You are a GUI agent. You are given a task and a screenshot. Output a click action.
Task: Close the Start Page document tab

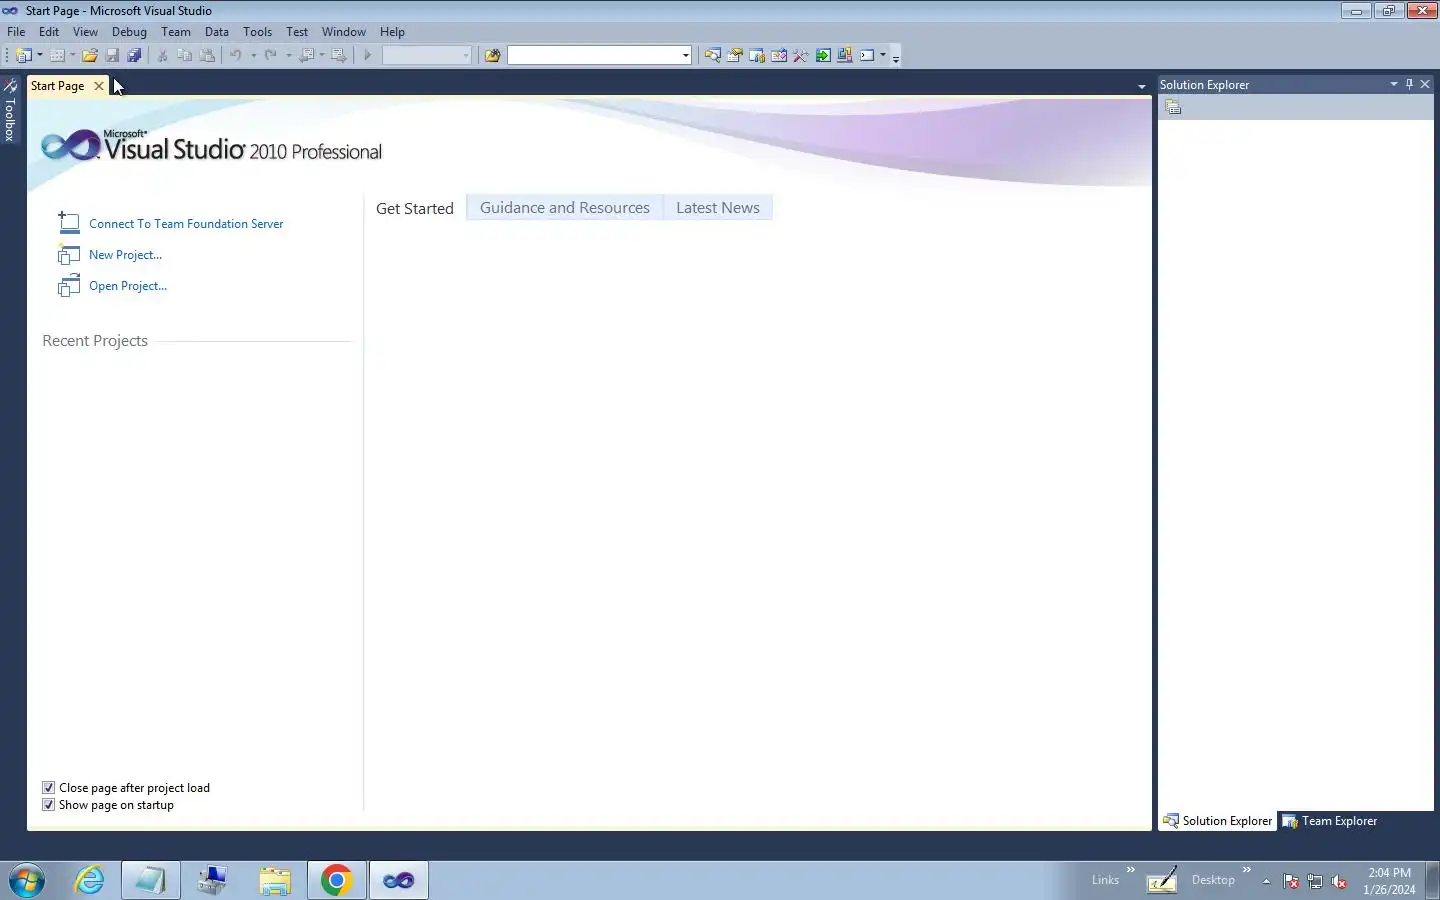[x=99, y=86]
